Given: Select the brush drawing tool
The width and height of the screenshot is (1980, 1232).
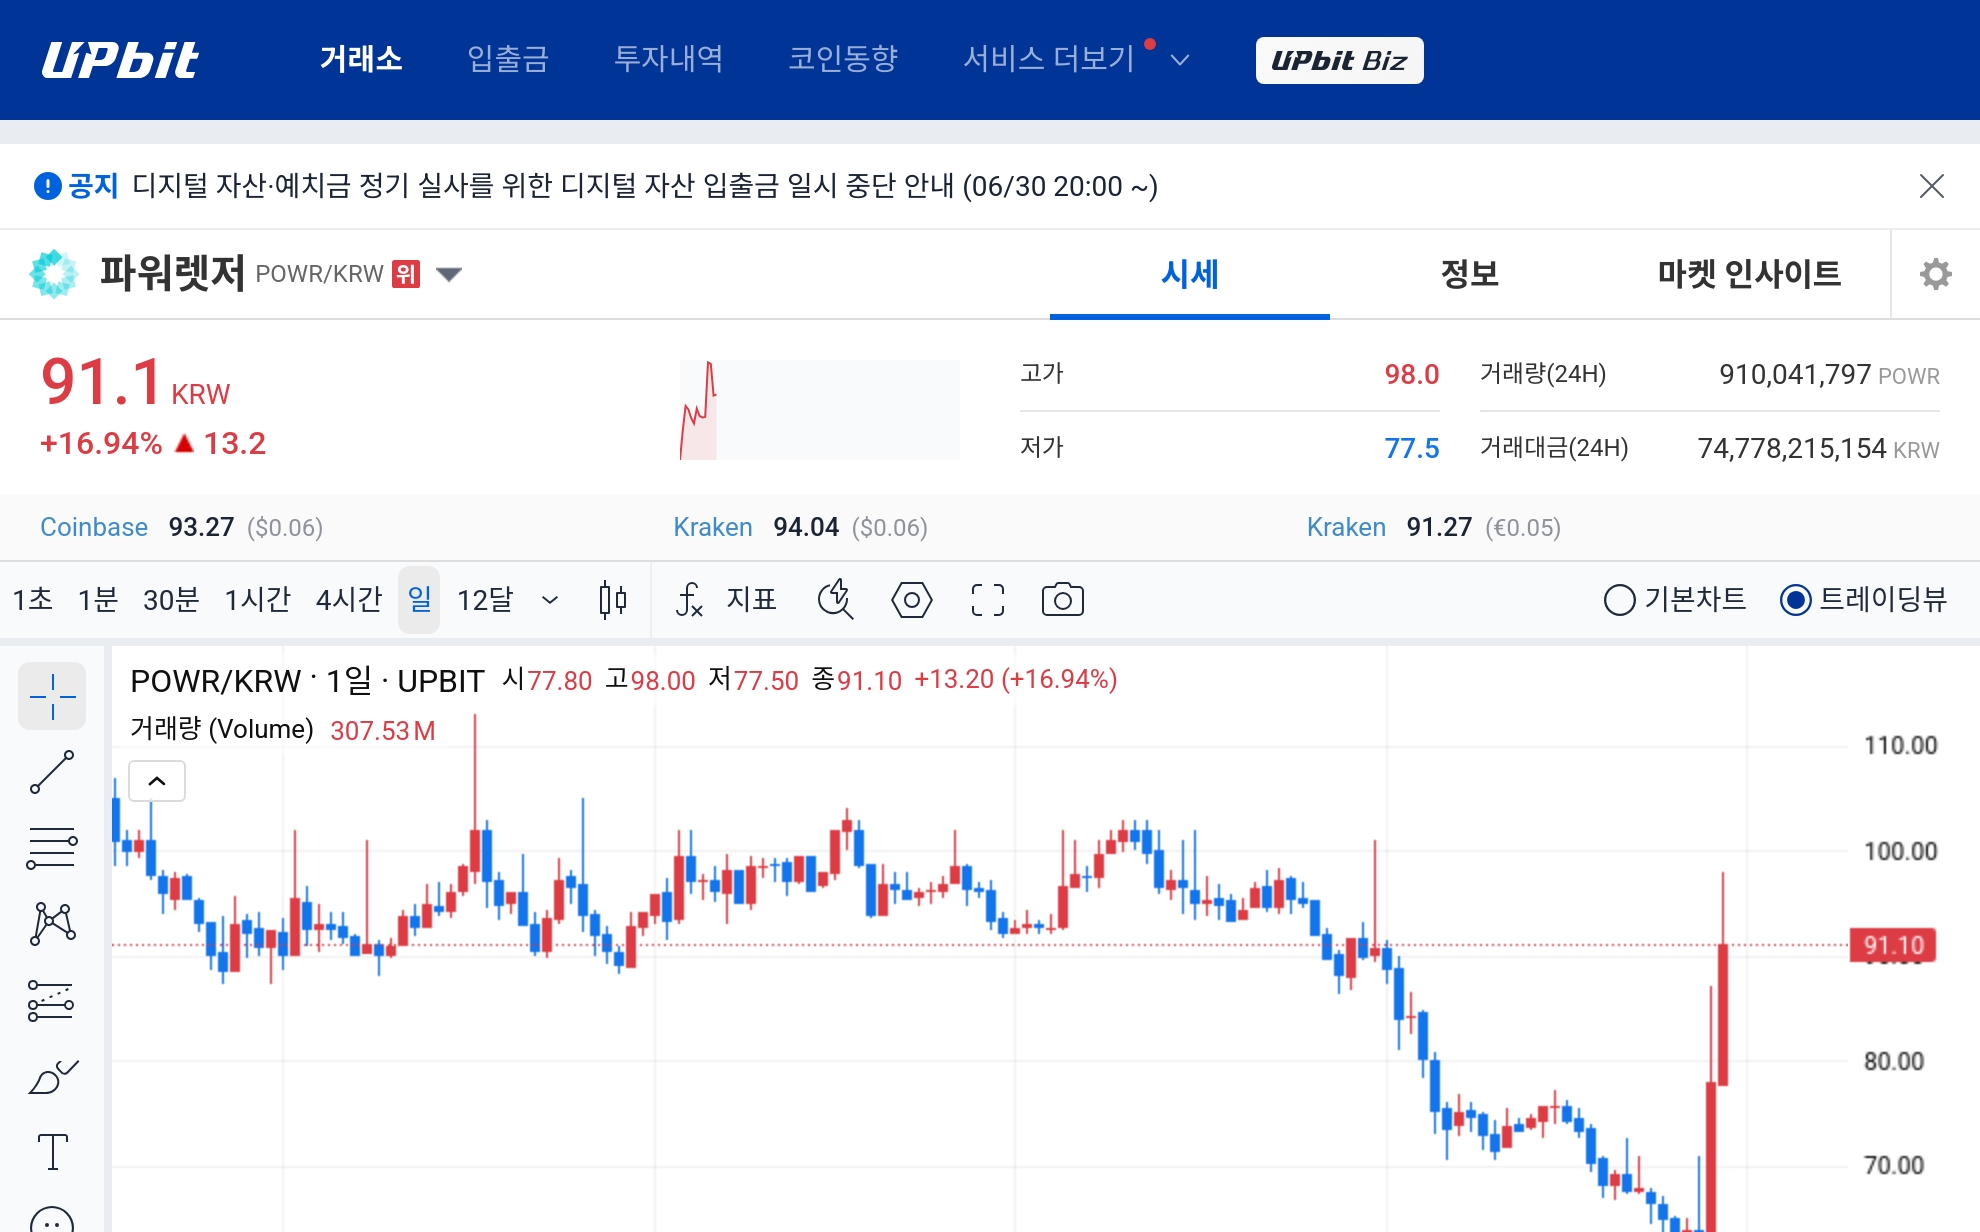Looking at the screenshot, I should tap(52, 1076).
